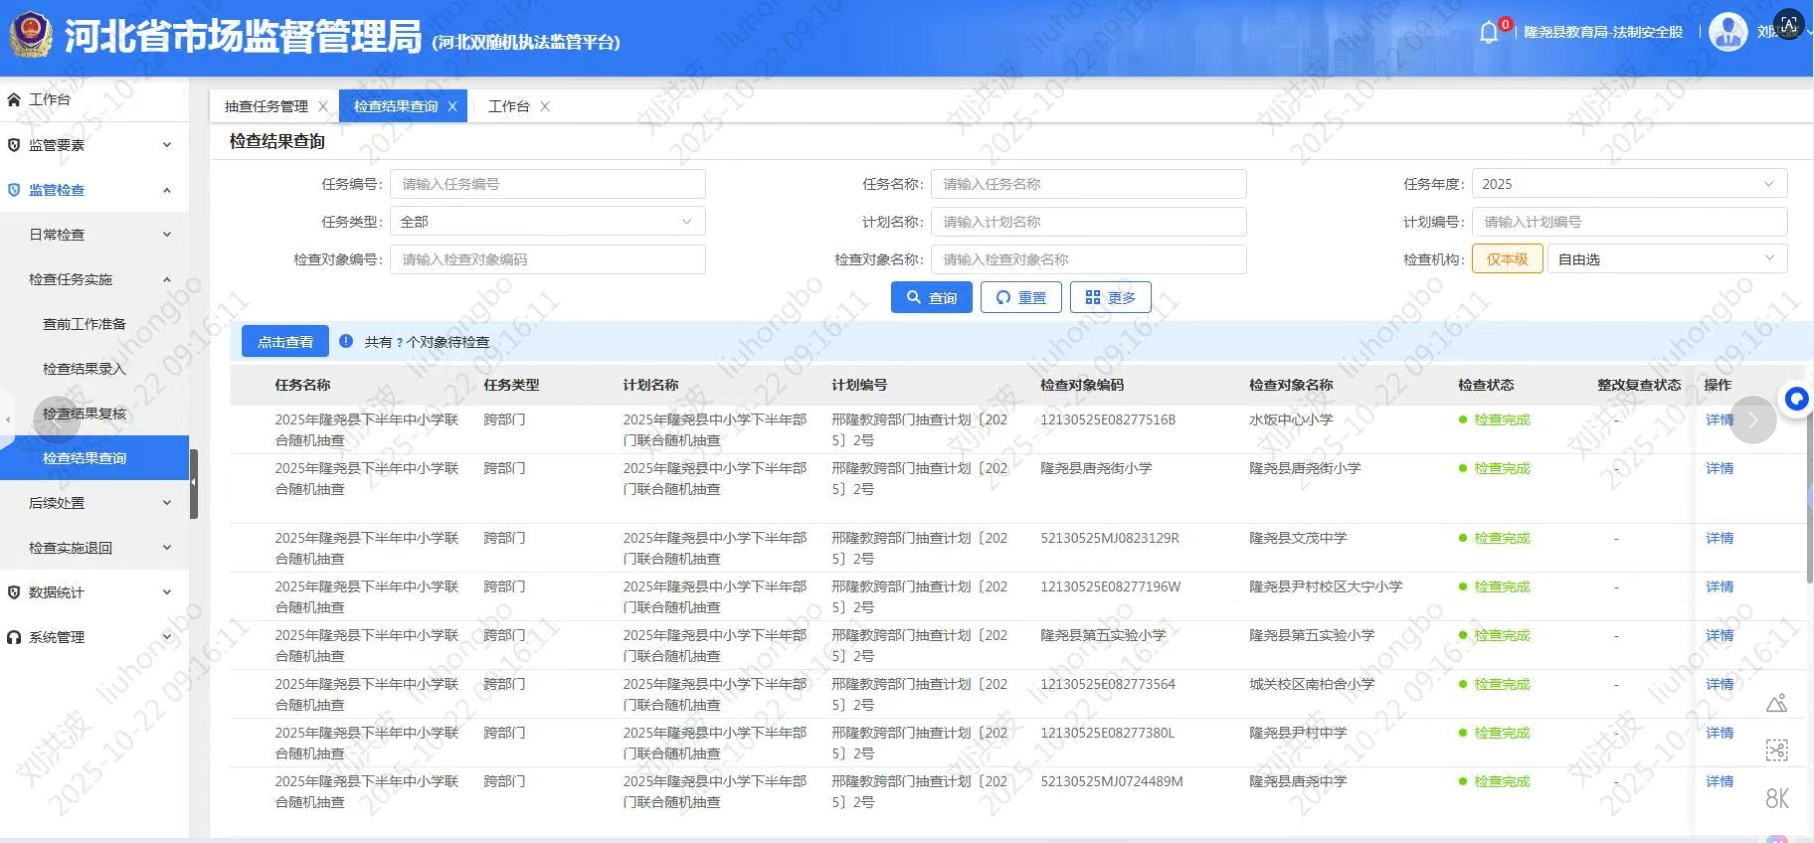Click the platform emblem logo

[x=31, y=34]
